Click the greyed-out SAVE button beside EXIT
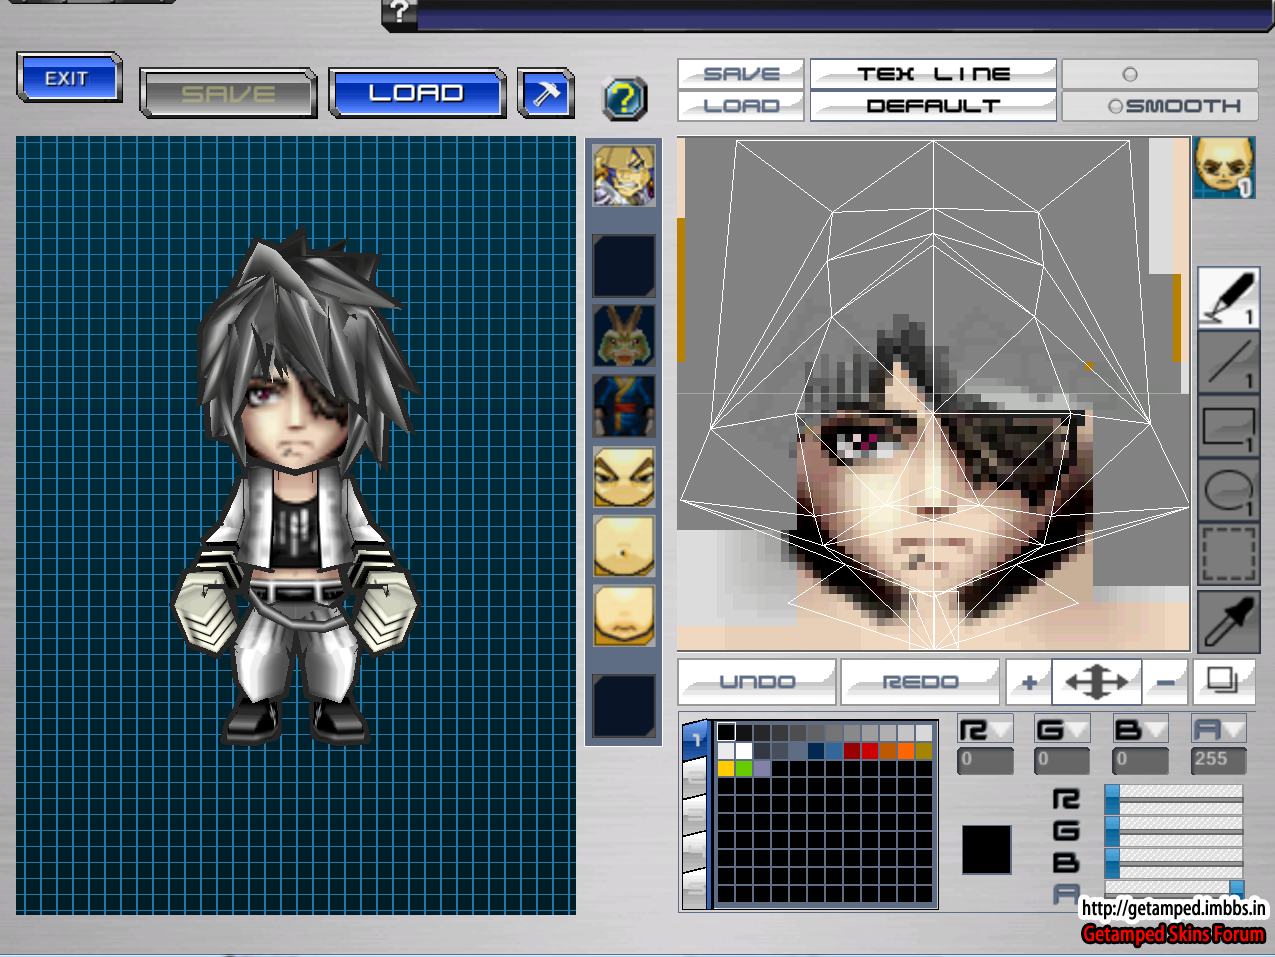 (228, 93)
